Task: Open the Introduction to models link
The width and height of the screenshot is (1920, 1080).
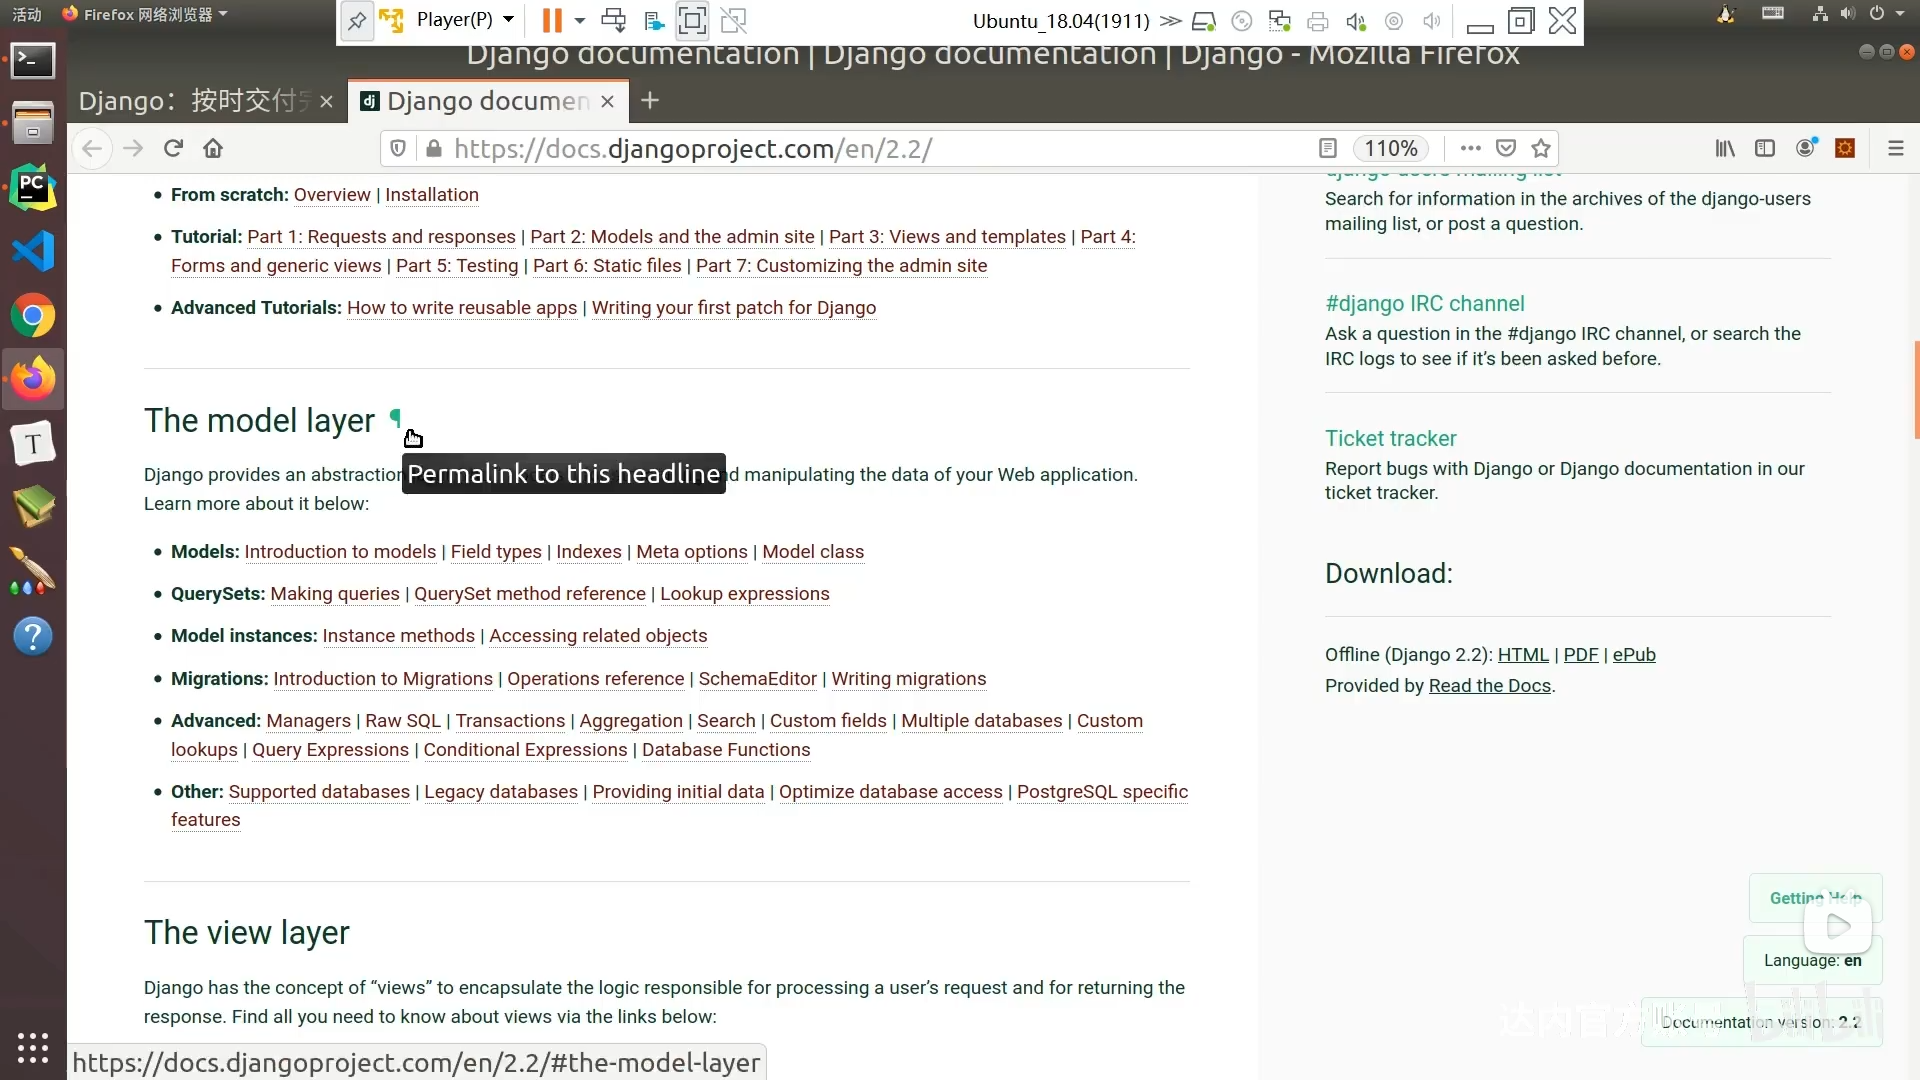Action: tap(340, 552)
